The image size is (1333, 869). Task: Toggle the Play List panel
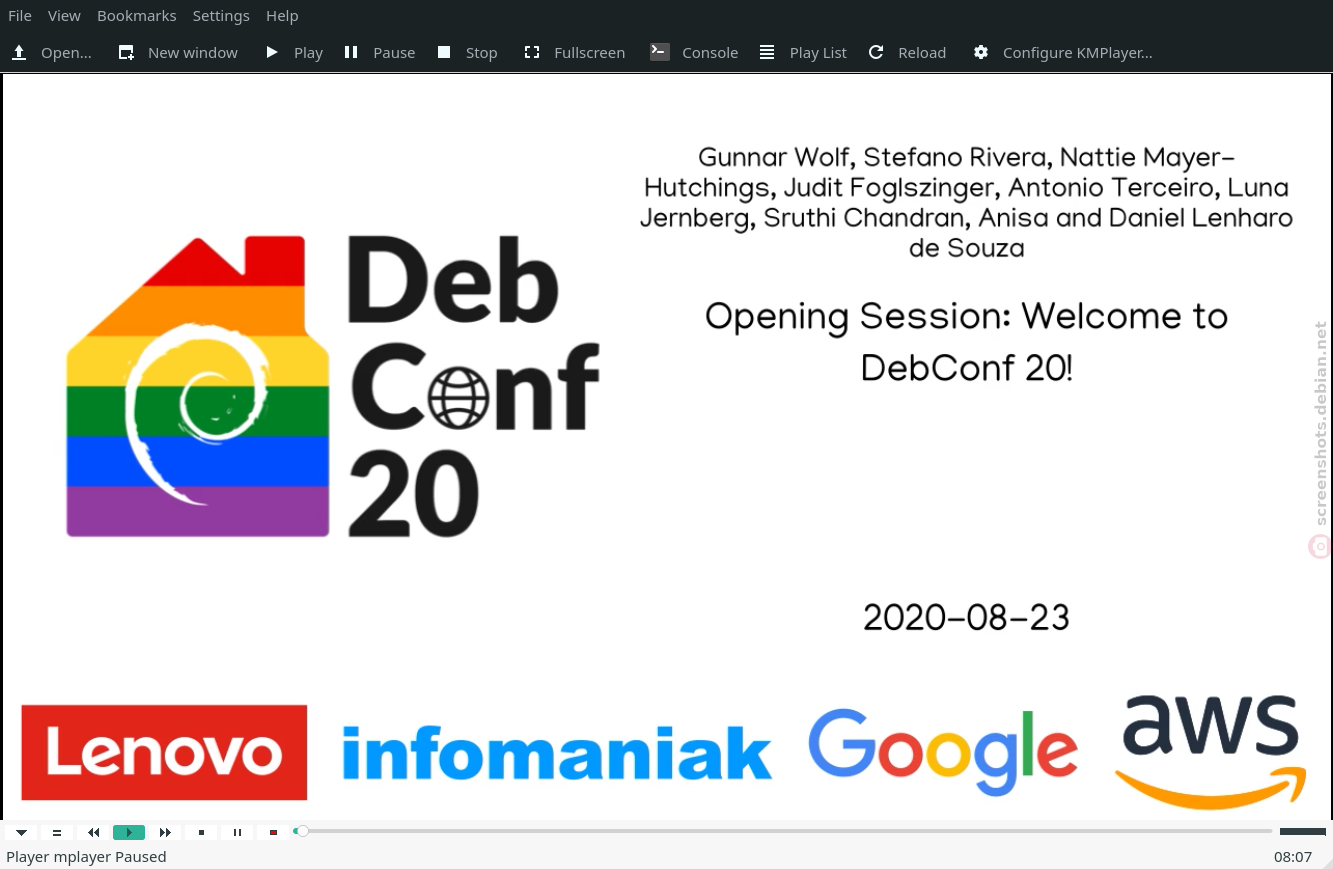click(803, 52)
